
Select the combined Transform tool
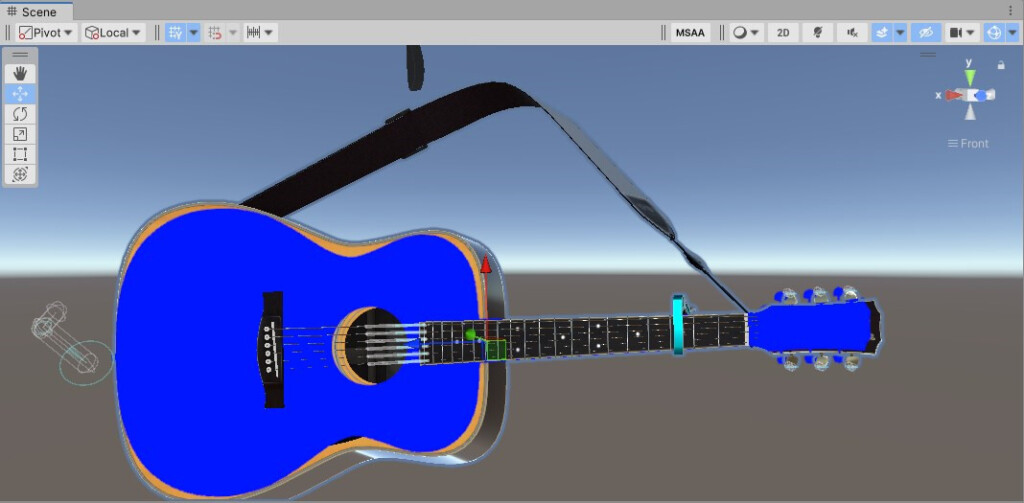(20, 174)
